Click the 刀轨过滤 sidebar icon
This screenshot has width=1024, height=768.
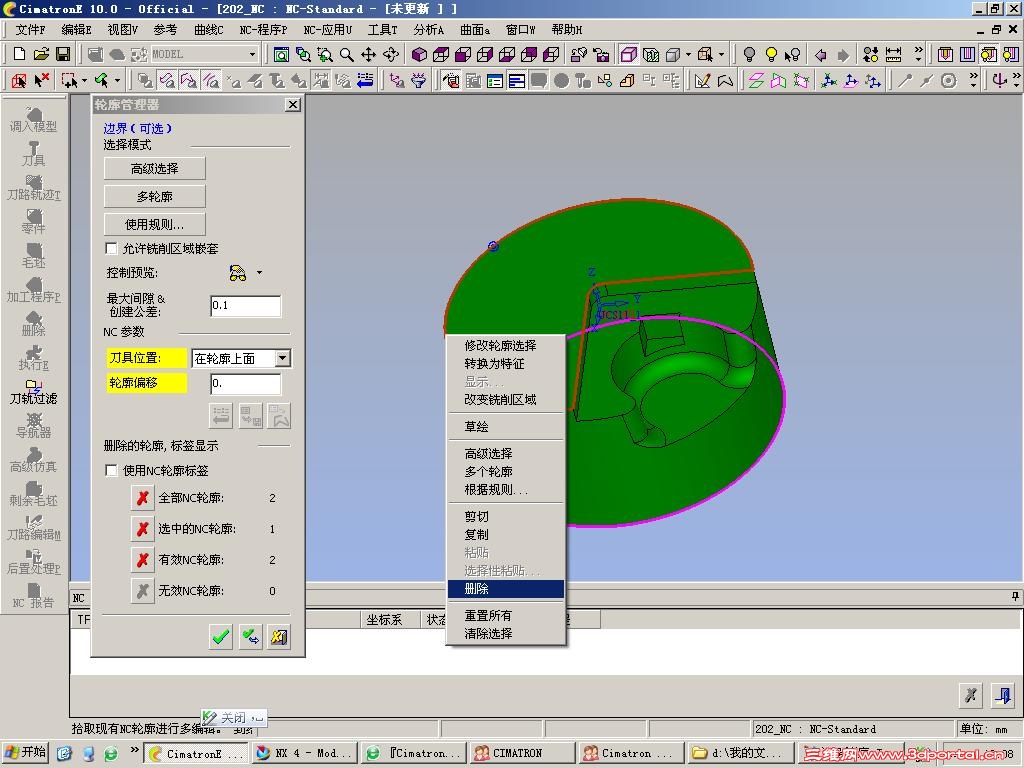click(x=33, y=392)
